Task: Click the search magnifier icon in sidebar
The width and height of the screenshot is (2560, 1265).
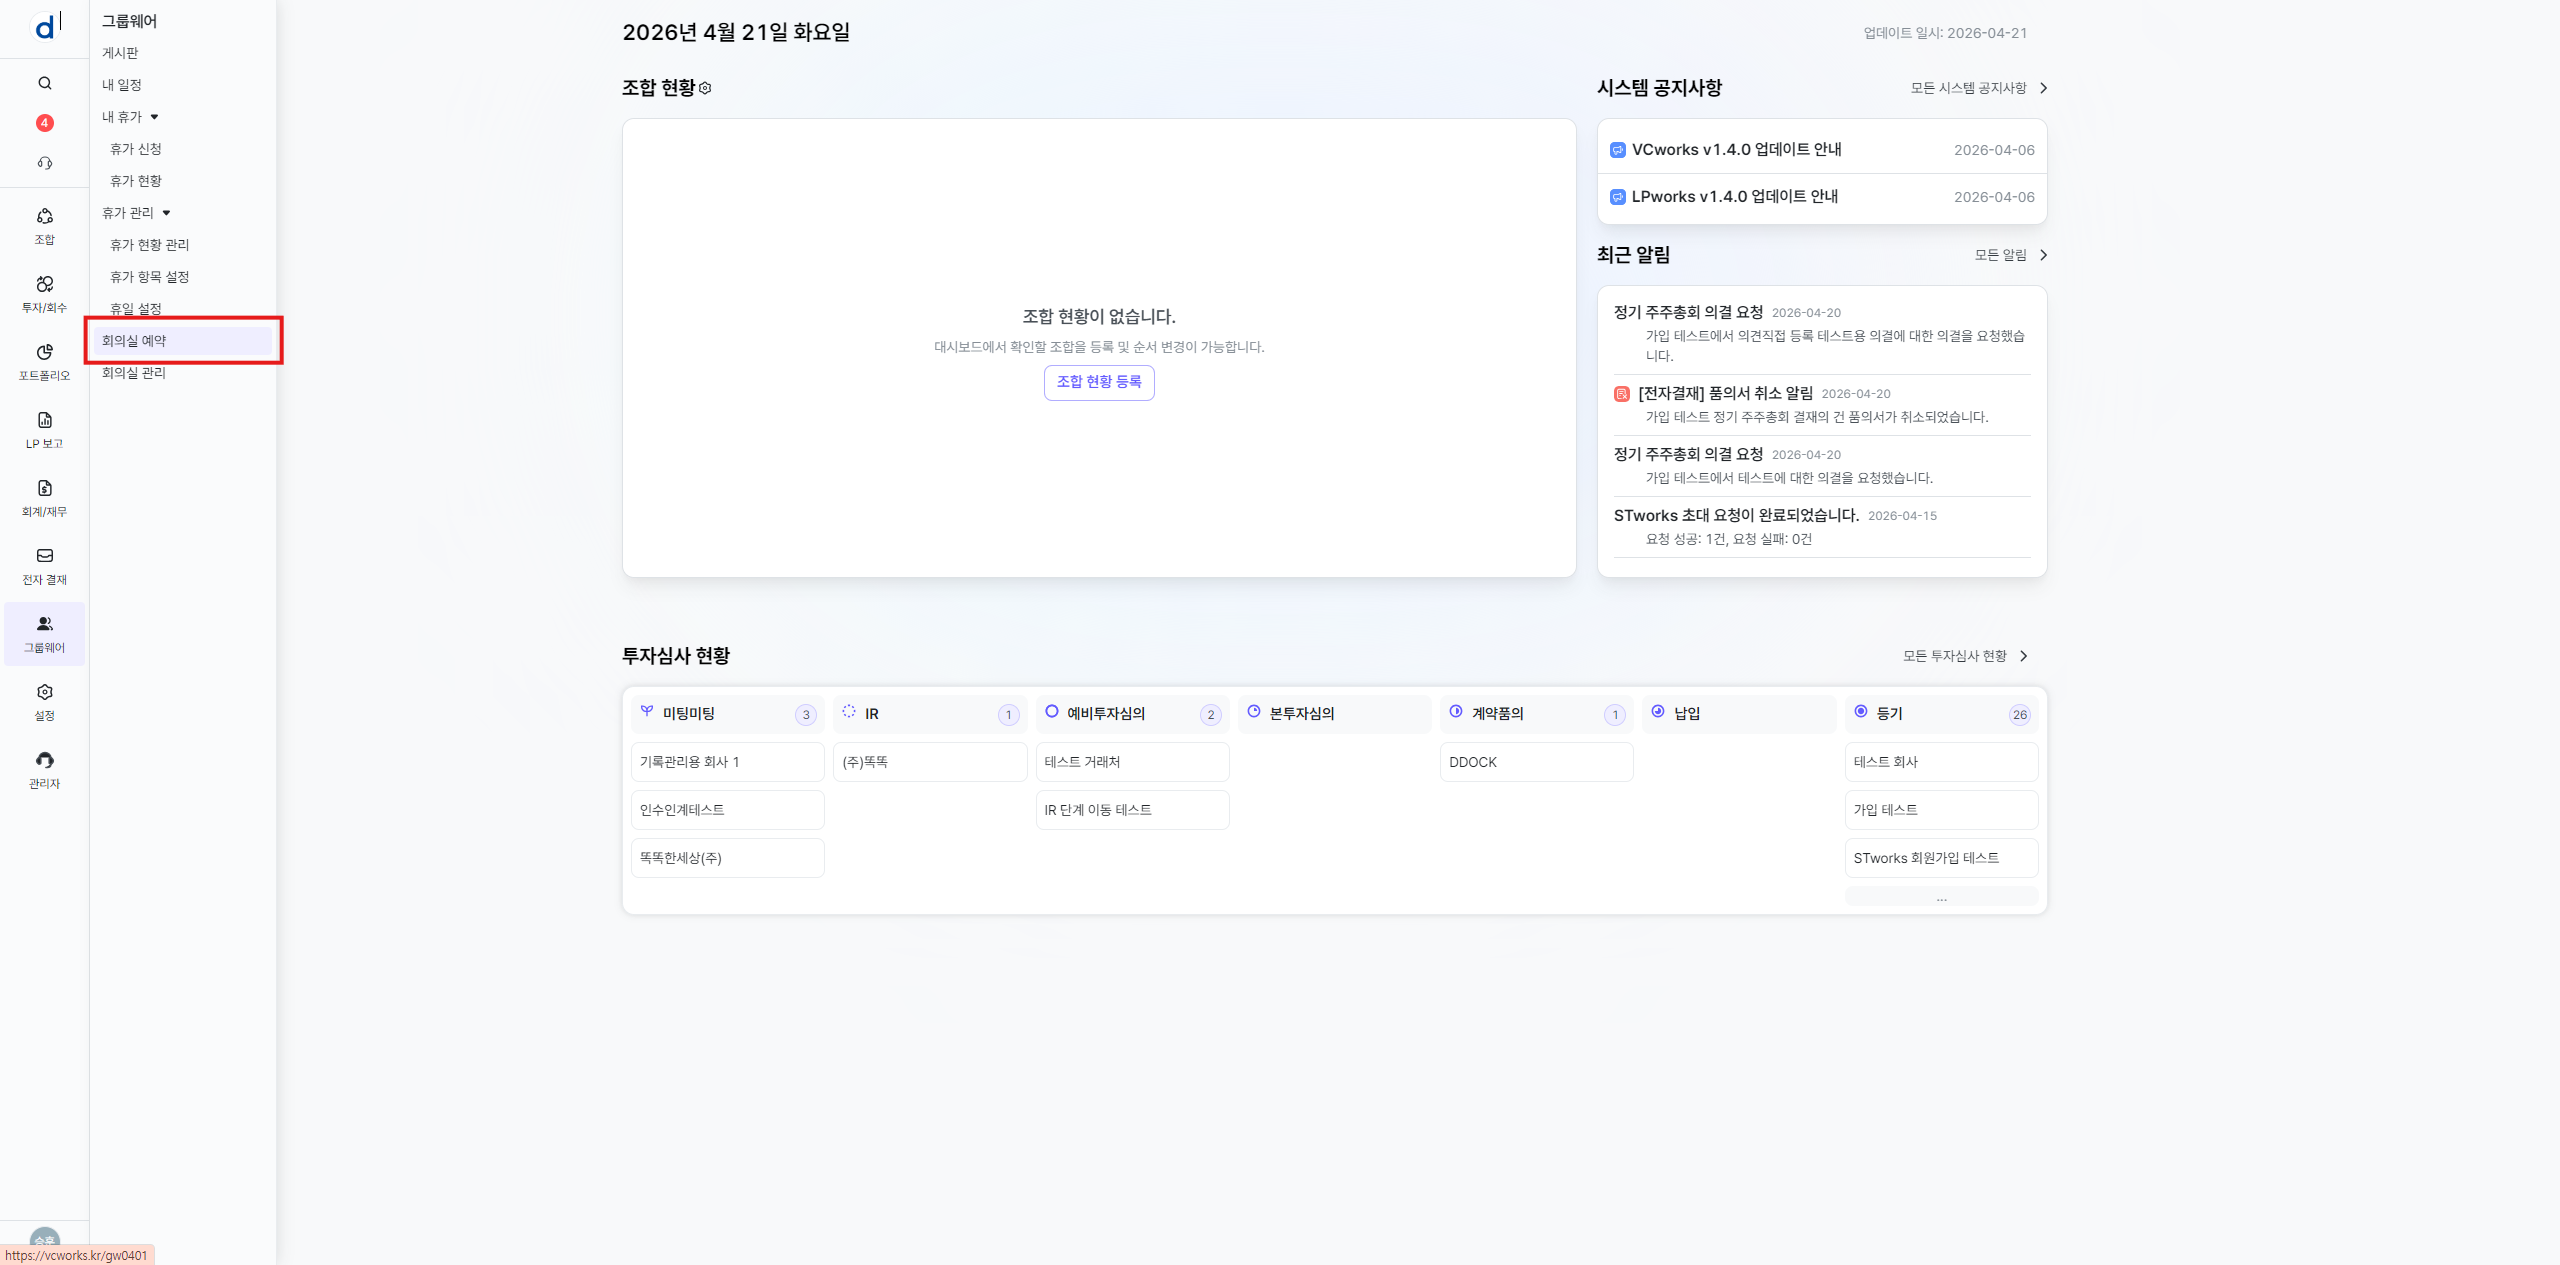Action: click(x=45, y=83)
